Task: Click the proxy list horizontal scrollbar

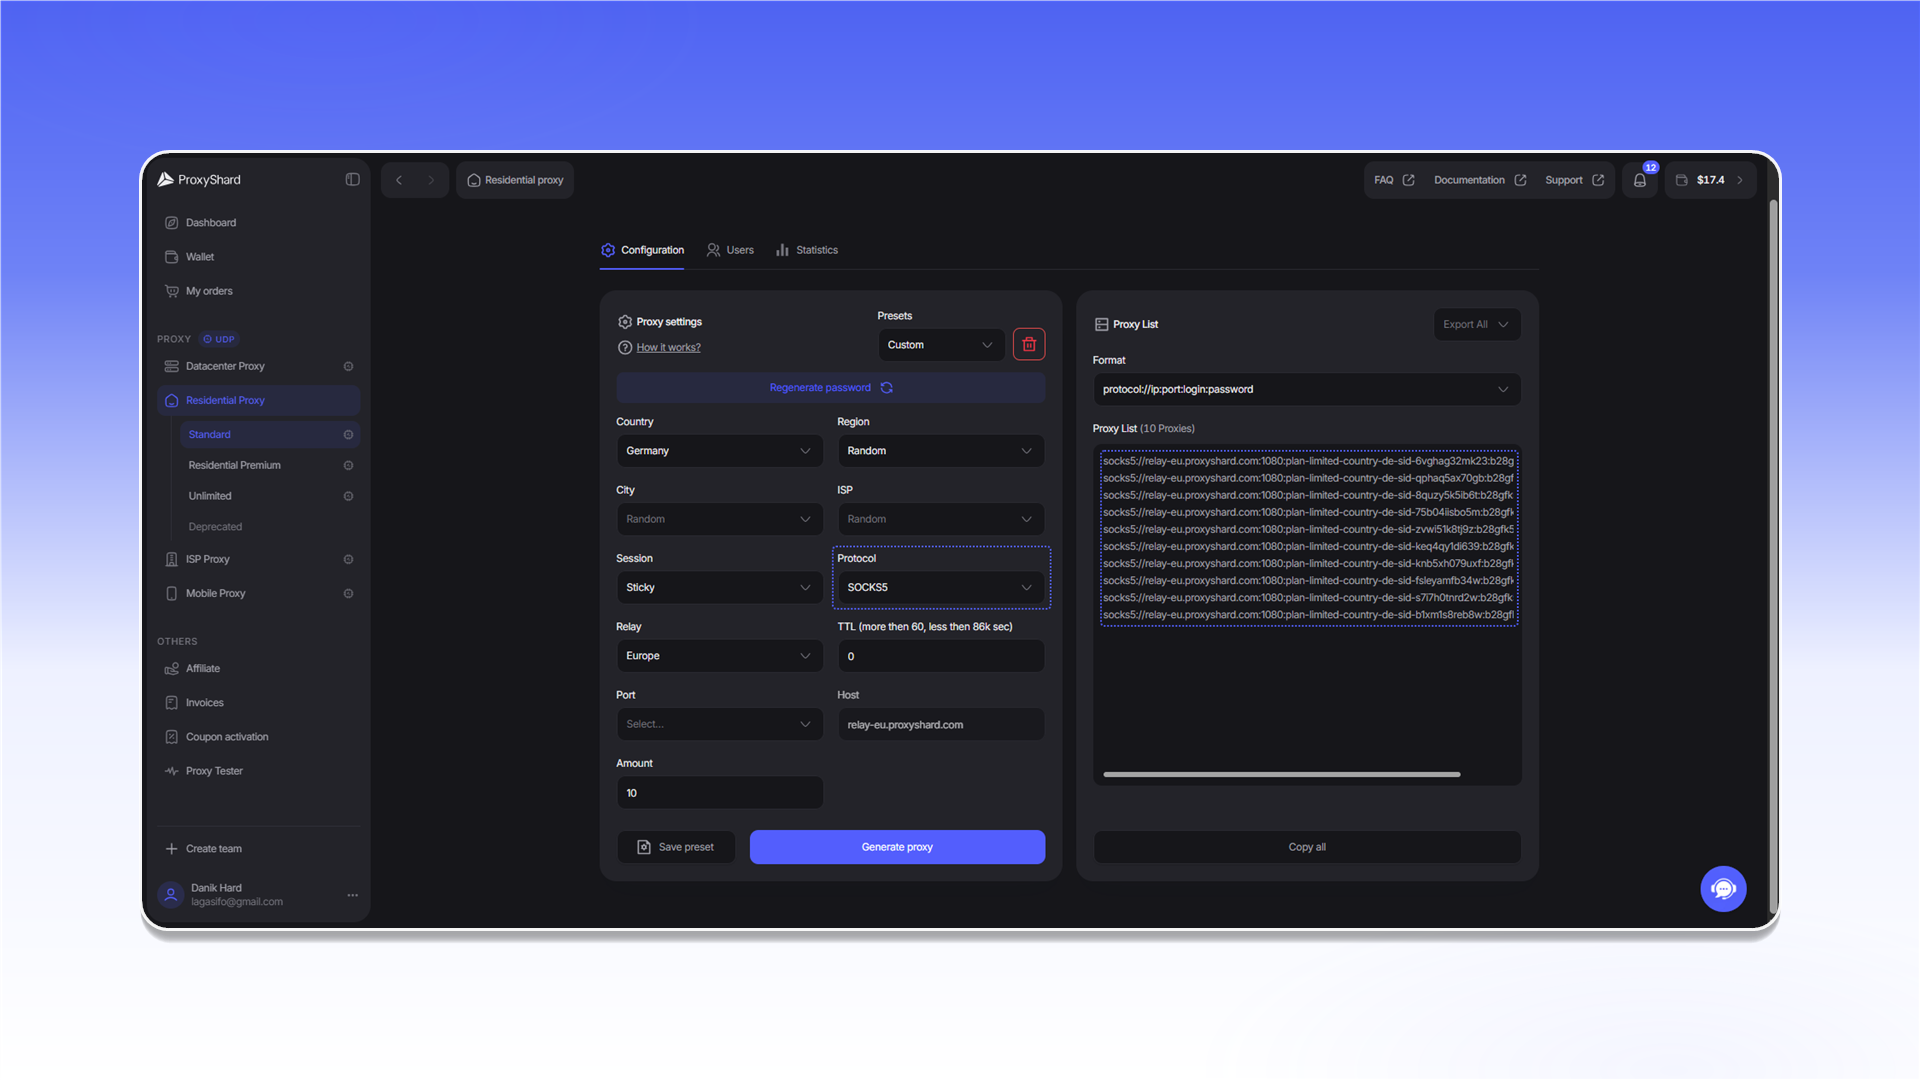Action: tap(1281, 774)
